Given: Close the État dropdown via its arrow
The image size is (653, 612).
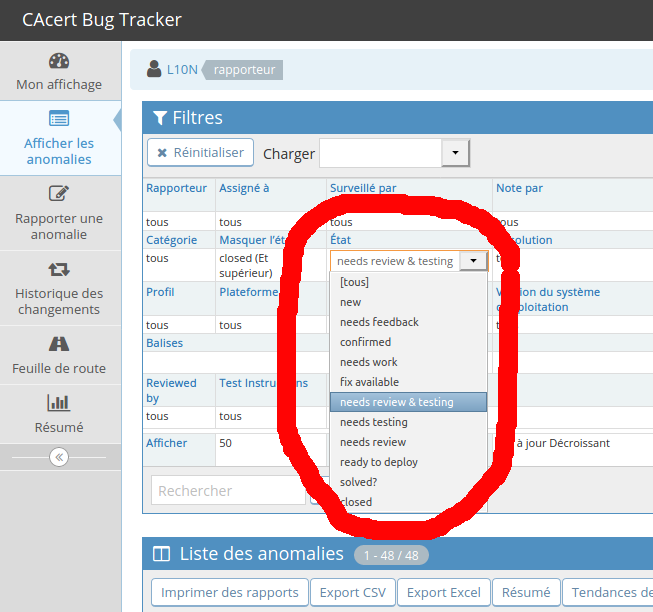Looking at the screenshot, I should click(x=477, y=261).
